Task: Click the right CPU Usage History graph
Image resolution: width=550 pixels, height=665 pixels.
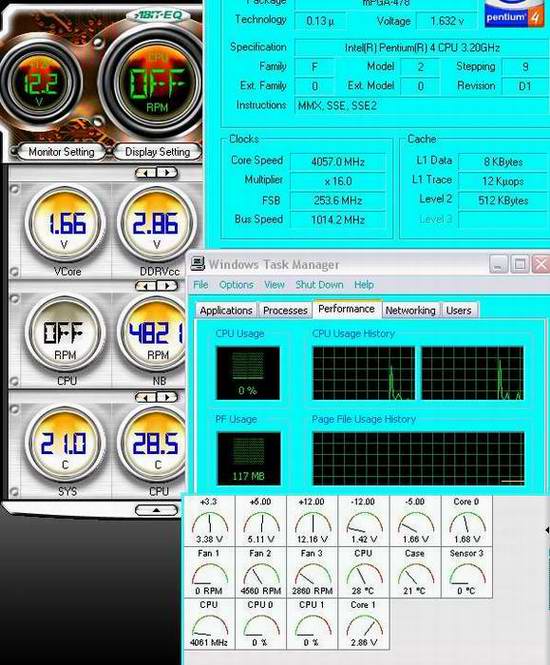Action: point(472,373)
